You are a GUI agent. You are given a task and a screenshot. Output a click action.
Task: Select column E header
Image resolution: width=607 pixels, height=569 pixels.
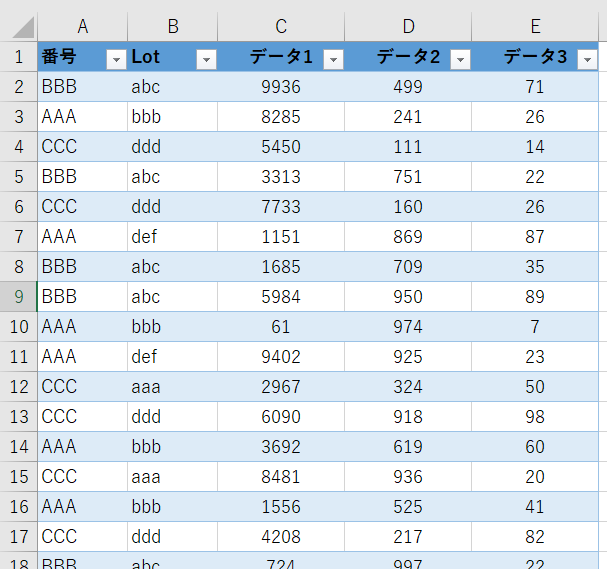(x=535, y=27)
